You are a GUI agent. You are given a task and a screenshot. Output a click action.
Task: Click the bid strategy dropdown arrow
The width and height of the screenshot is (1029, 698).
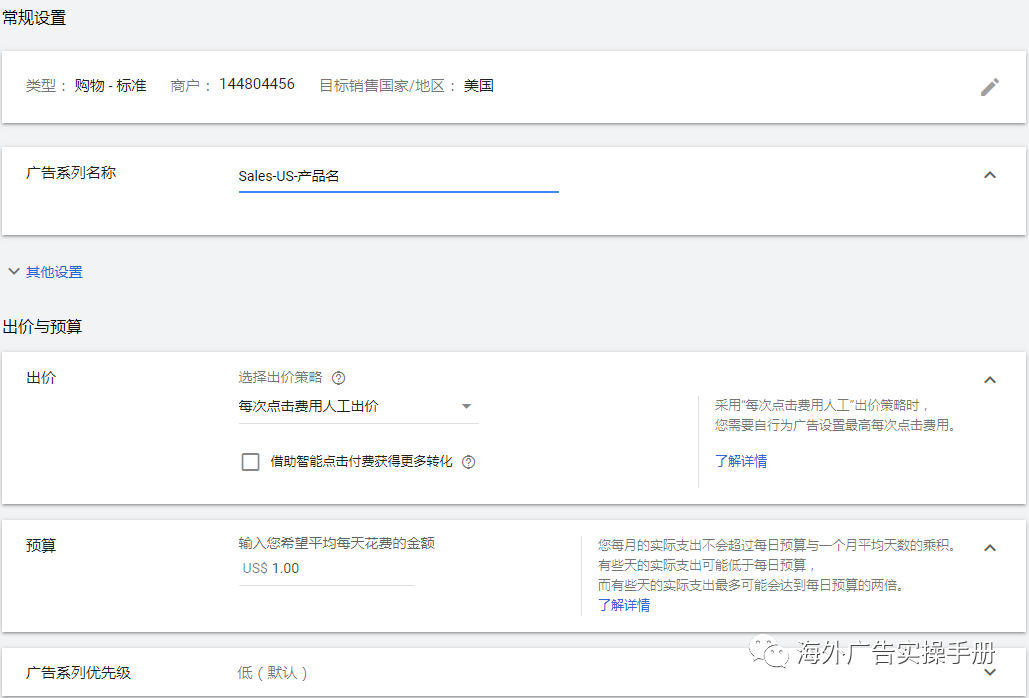tap(466, 406)
